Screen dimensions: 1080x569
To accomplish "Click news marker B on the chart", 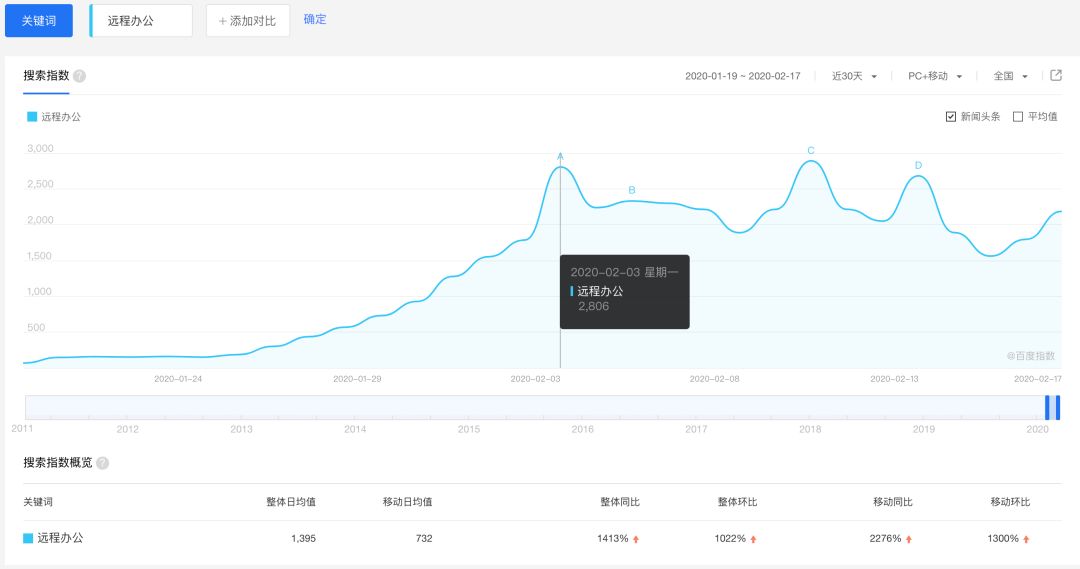I will coord(631,190).
